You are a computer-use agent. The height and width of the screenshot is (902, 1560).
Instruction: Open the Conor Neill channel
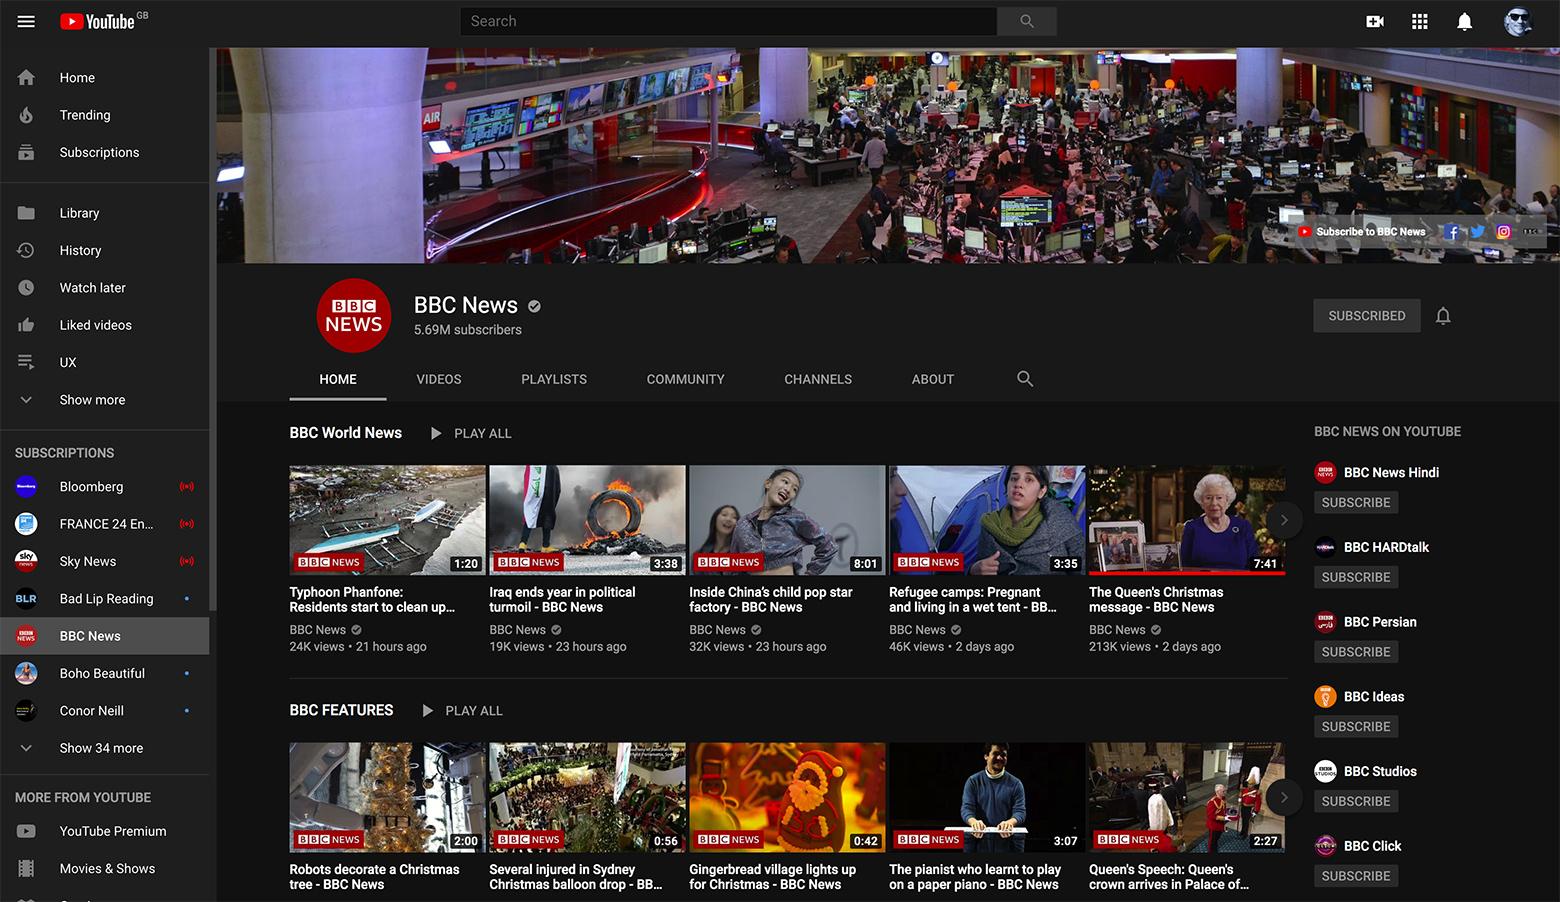click(105, 711)
